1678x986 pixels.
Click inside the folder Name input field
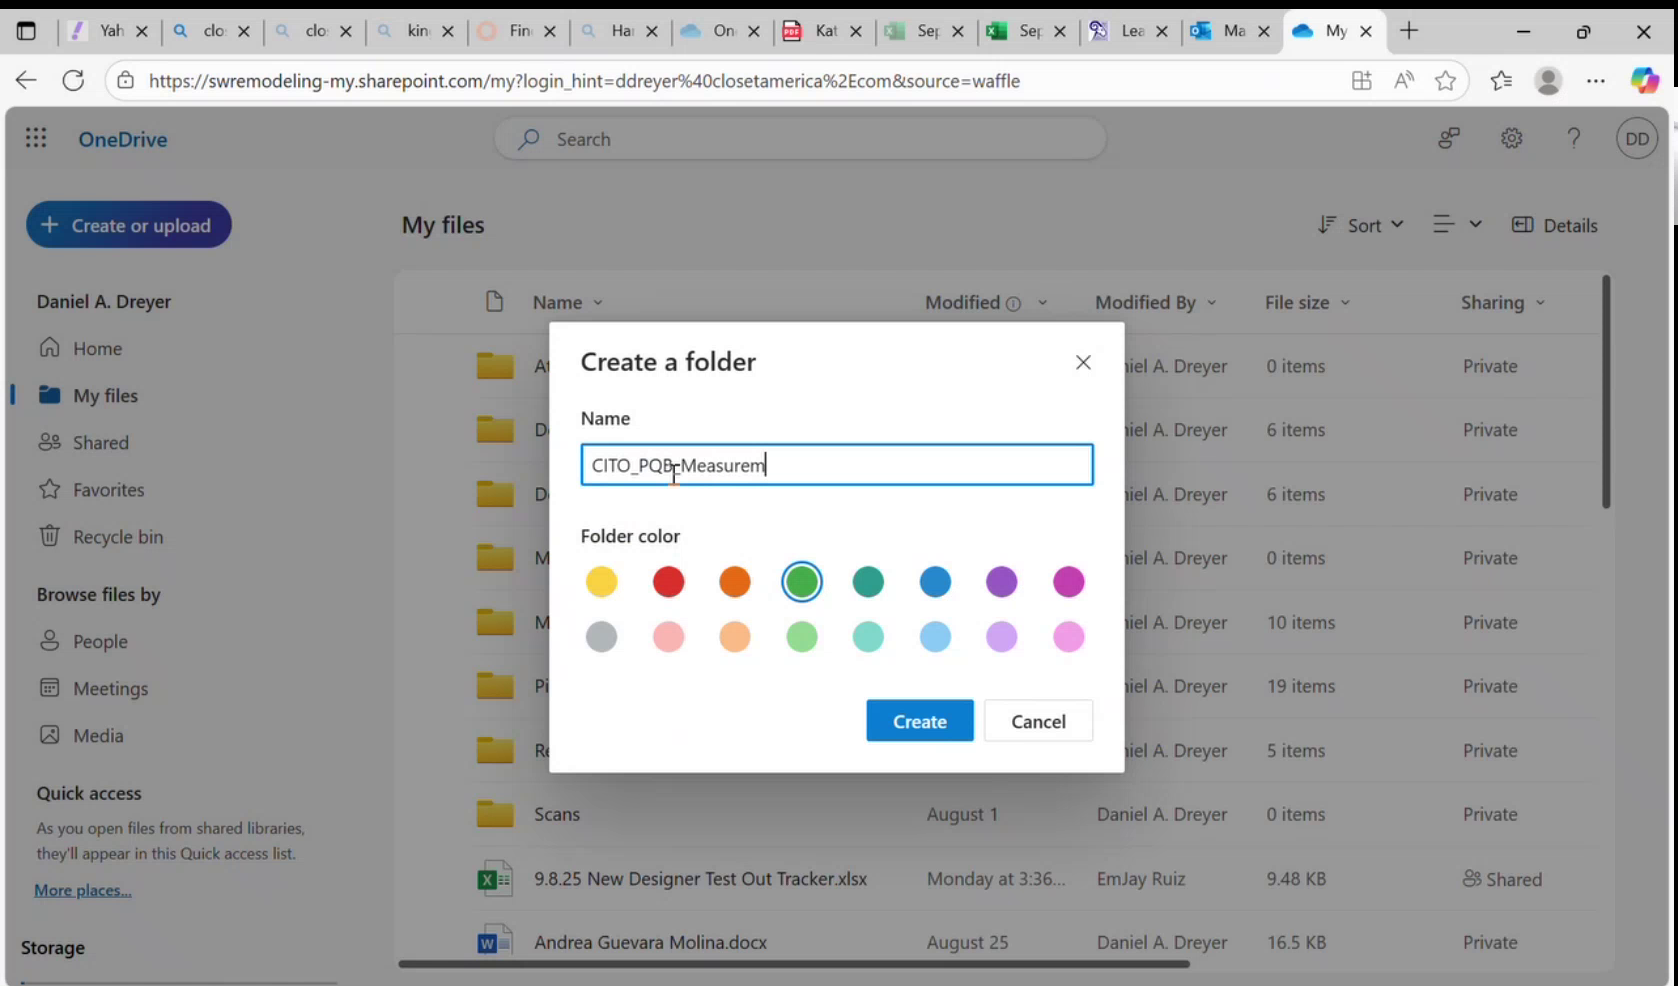[x=836, y=464]
